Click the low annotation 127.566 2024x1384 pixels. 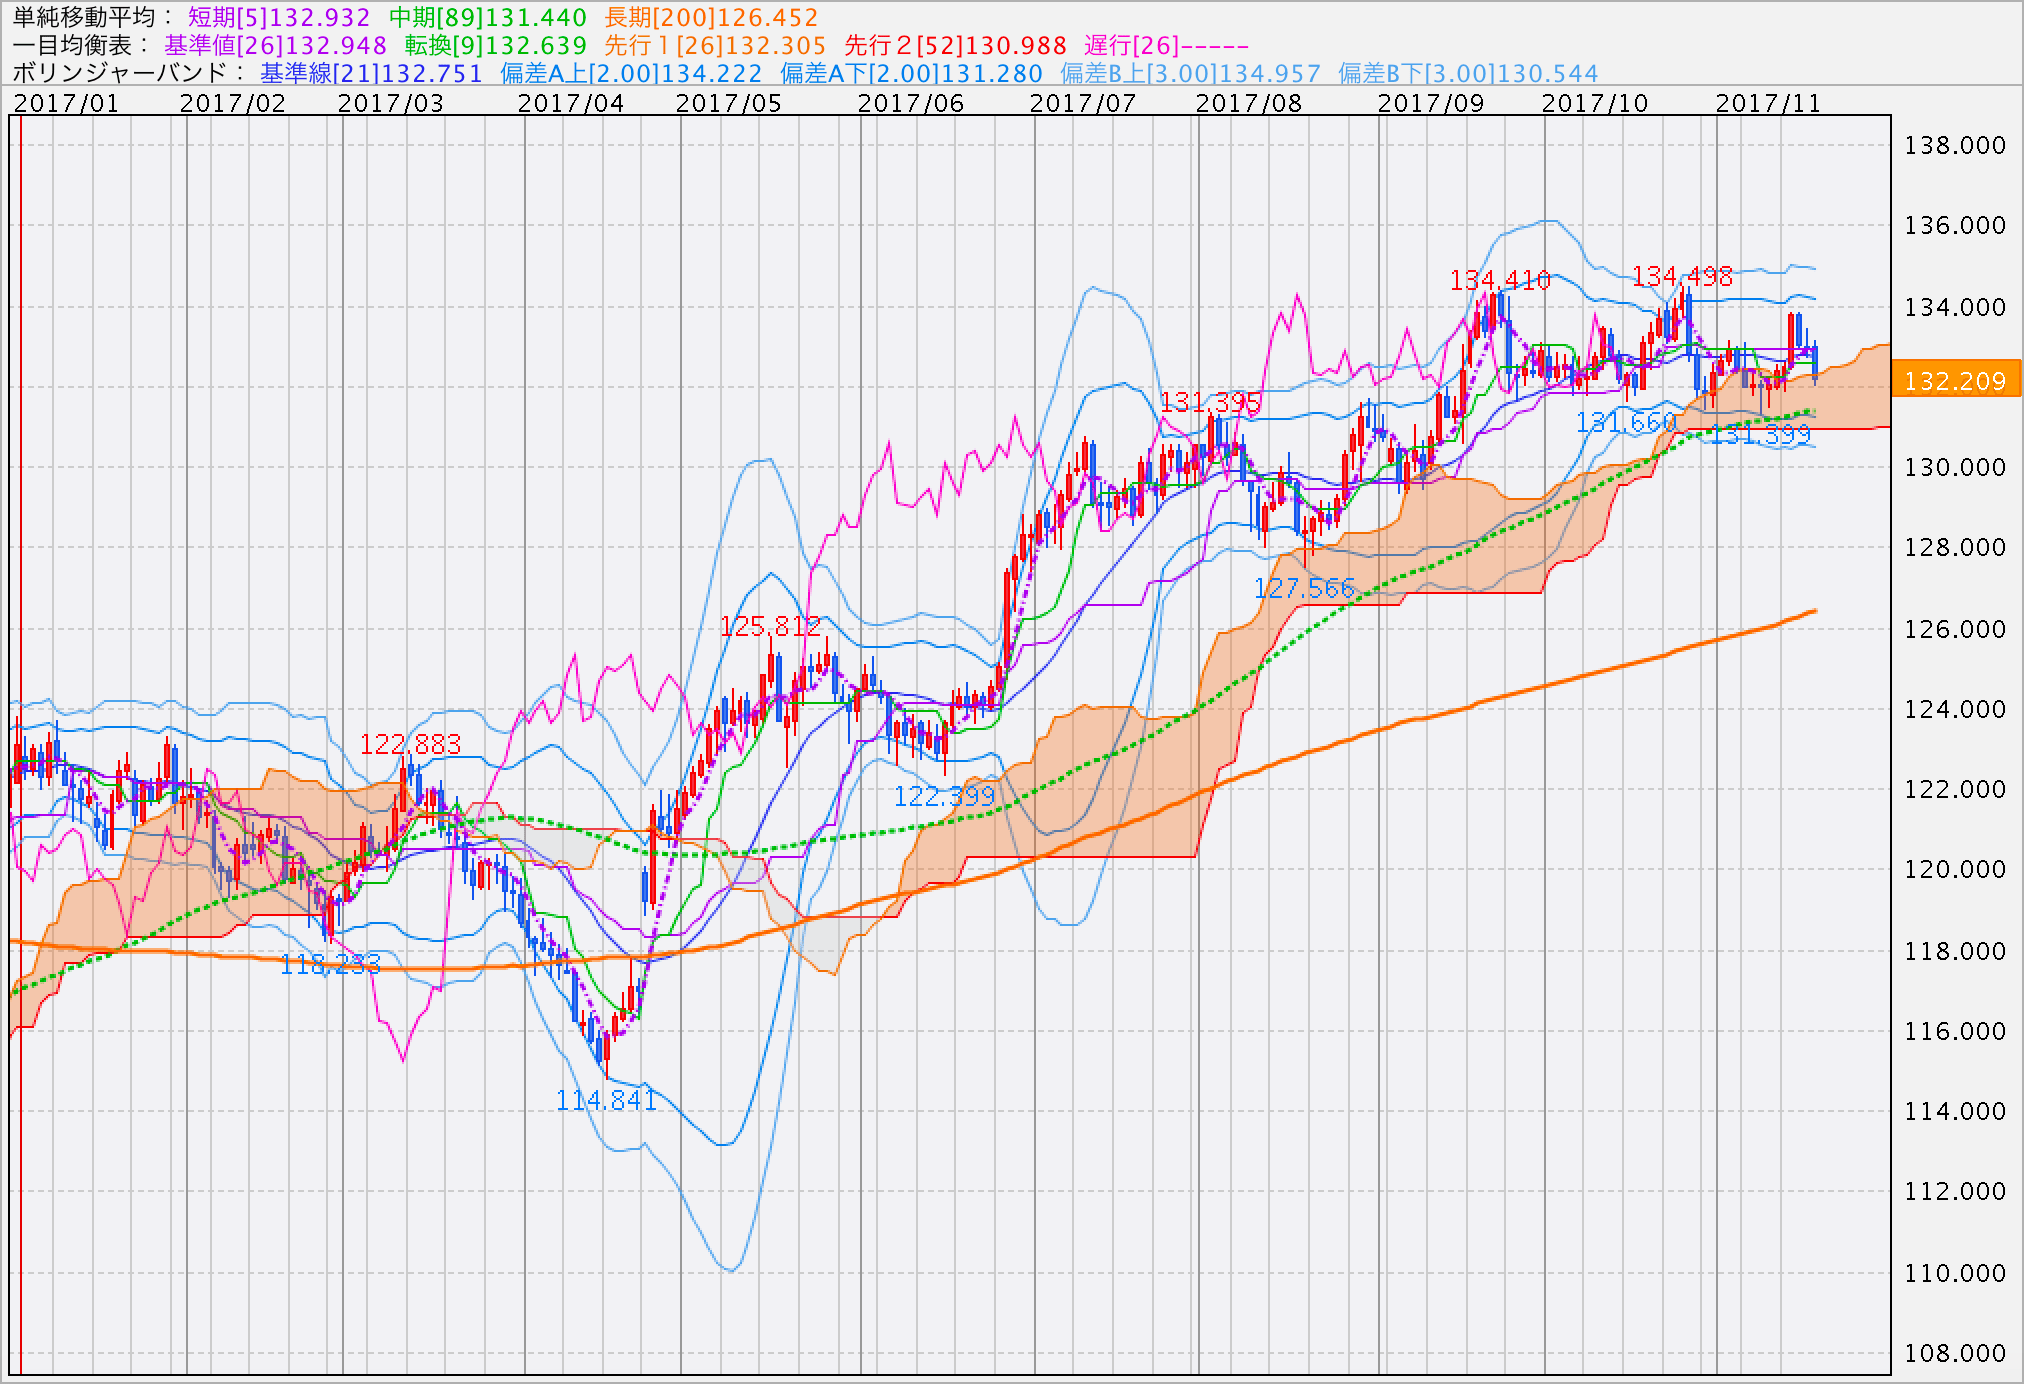(x=1304, y=588)
